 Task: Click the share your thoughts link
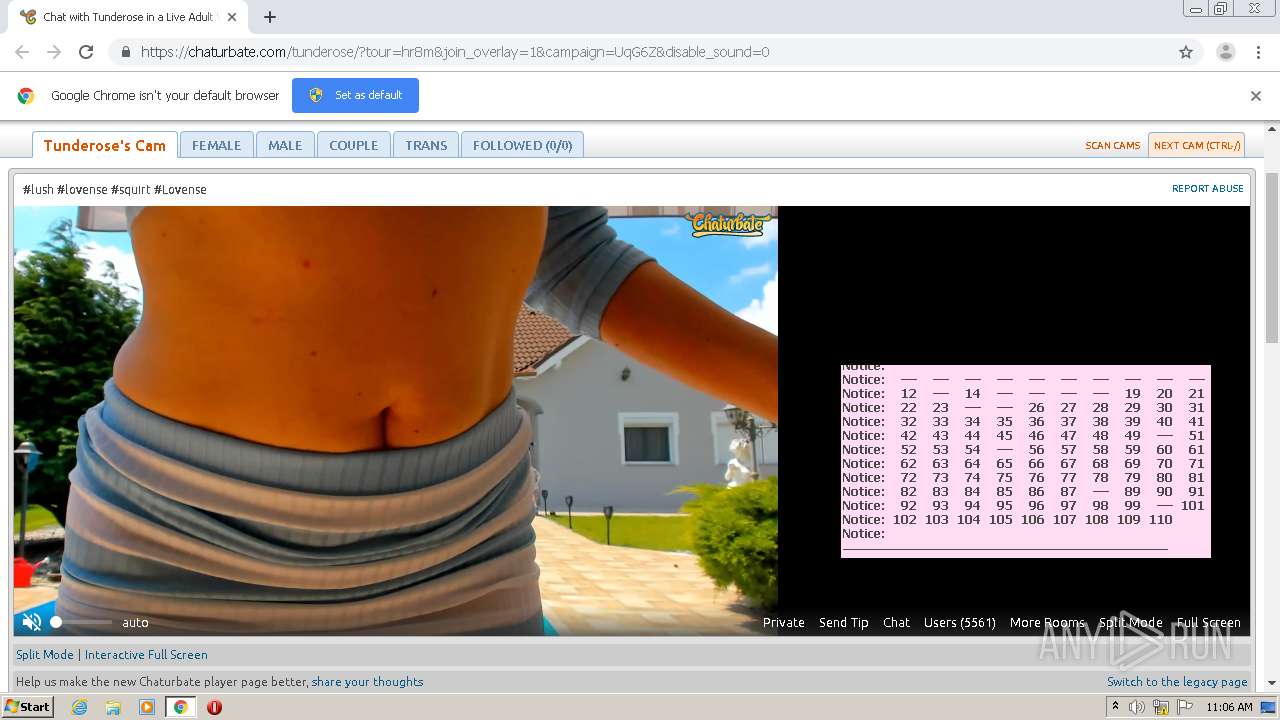point(367,681)
